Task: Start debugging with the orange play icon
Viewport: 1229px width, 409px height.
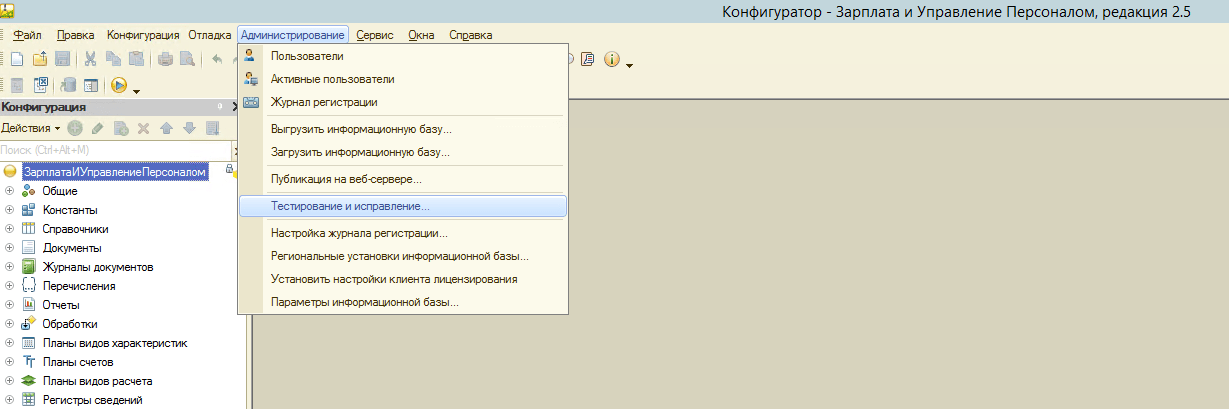Action: click(x=119, y=86)
